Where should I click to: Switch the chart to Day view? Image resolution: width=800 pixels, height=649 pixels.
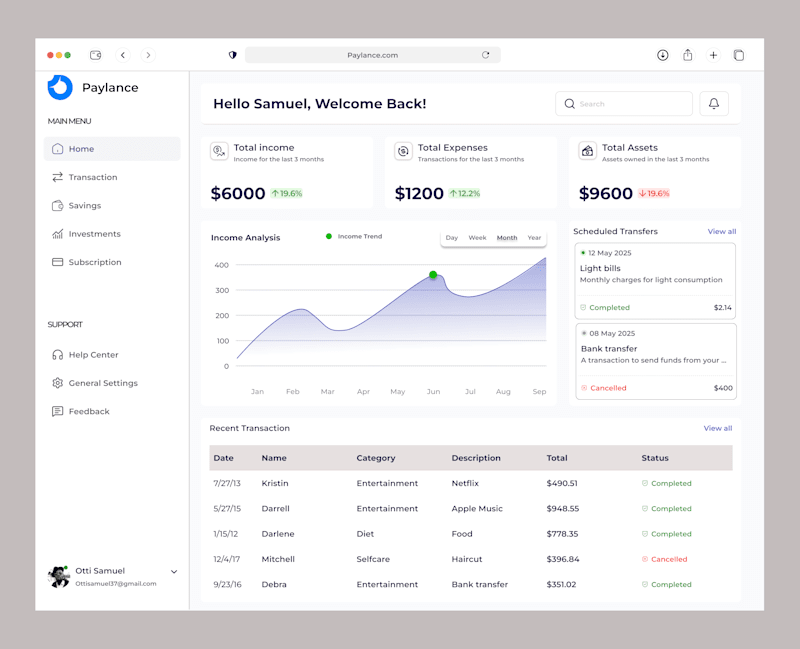[452, 238]
